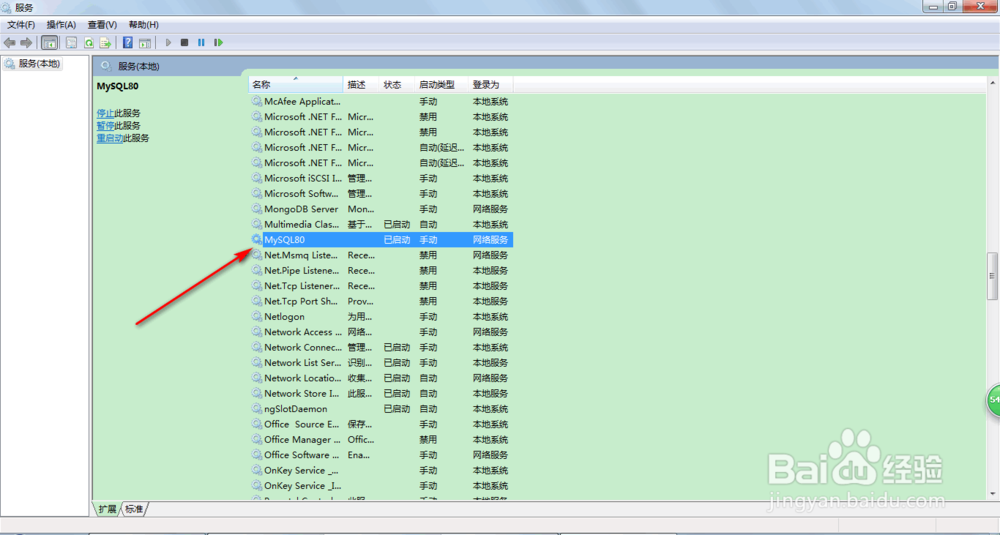Sort by the 登录为 column header
Viewport: 1000px width, 535px height.
(x=490, y=85)
